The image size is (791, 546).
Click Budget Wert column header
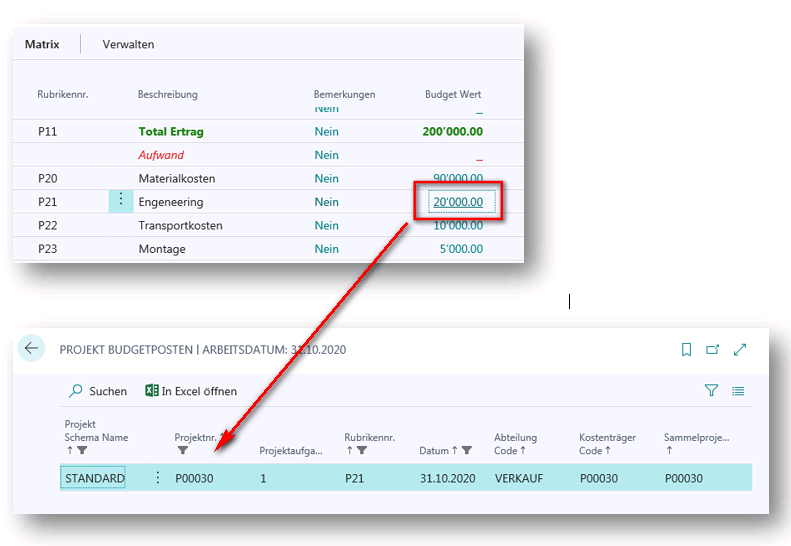pyautogui.click(x=453, y=94)
